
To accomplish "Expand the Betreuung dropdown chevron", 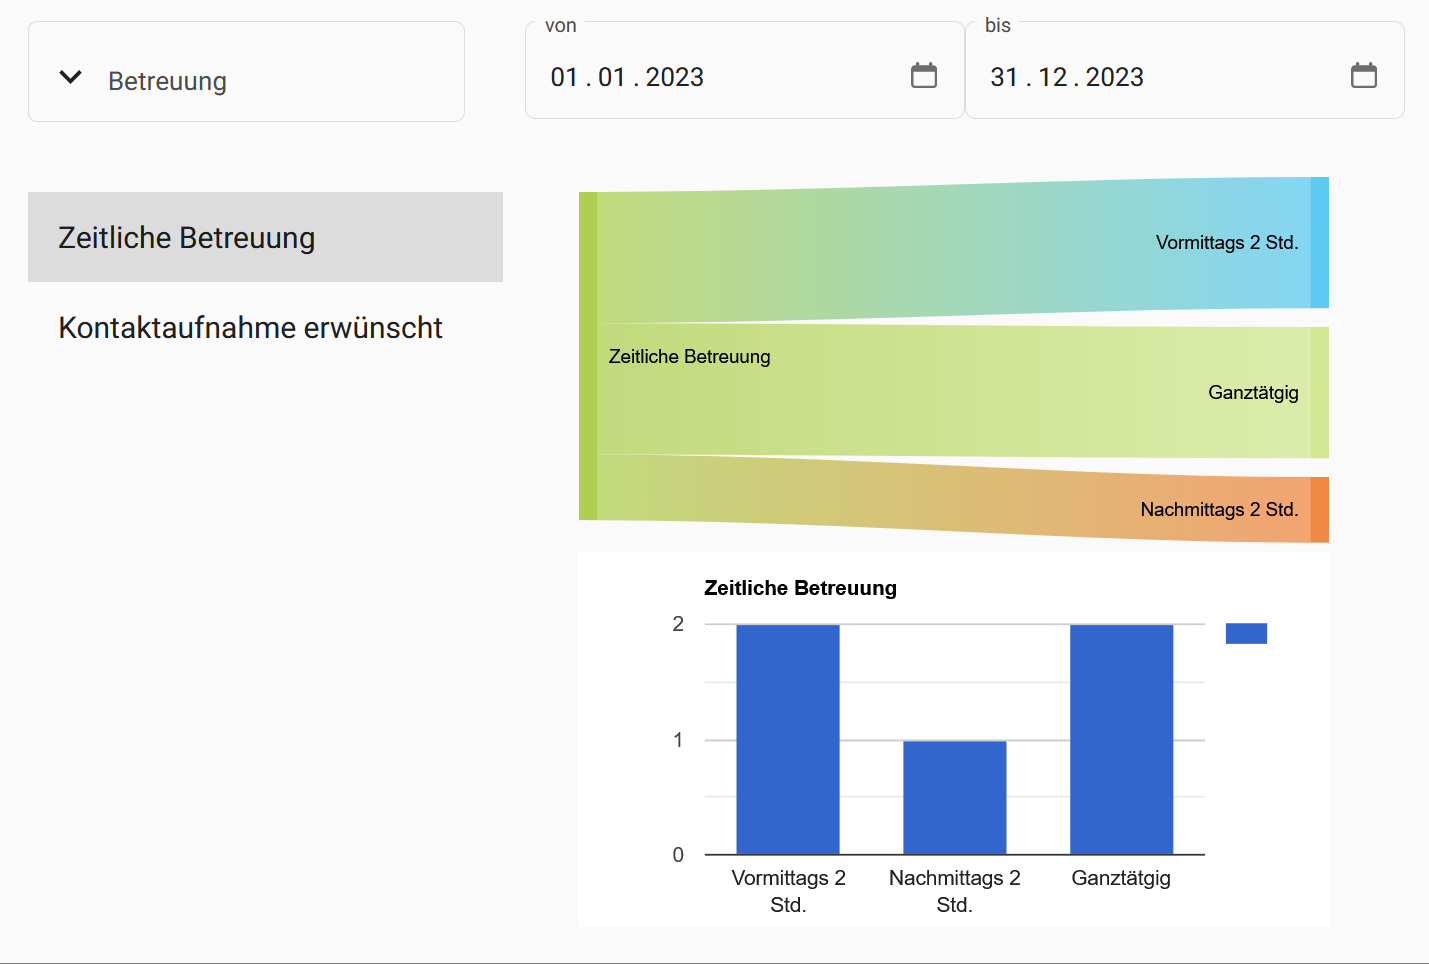I will (70, 77).
